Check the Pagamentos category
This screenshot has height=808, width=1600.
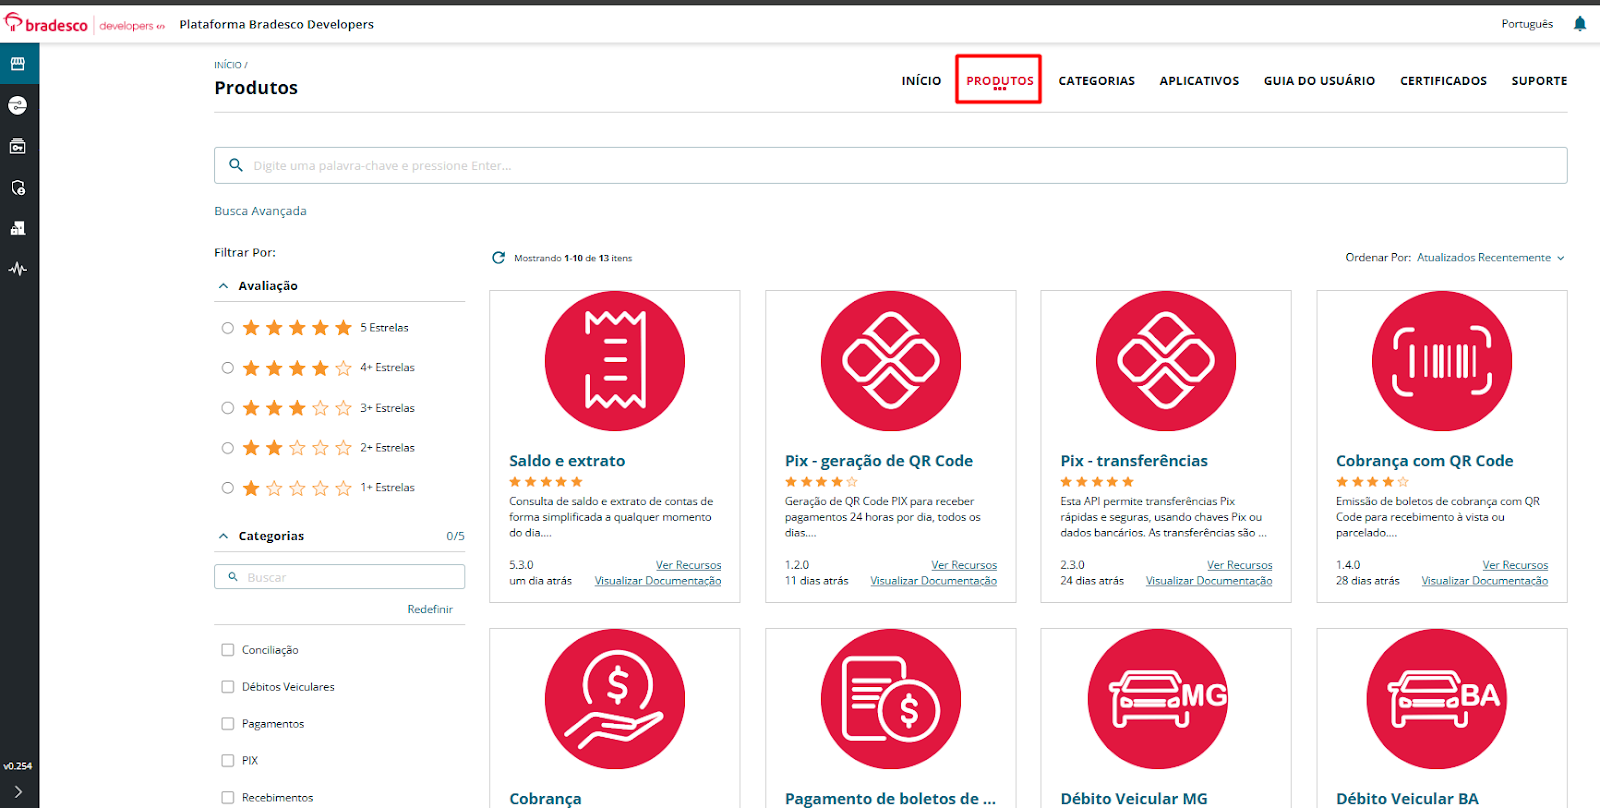click(x=228, y=724)
